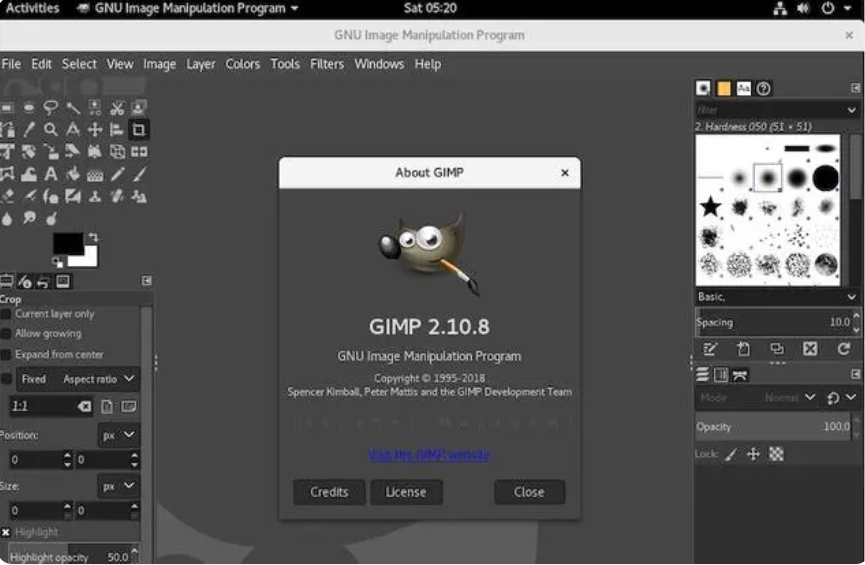Select the Dodge/Burn tool
Image resolution: width=865 pixels, height=565 pixels.
tap(51, 218)
